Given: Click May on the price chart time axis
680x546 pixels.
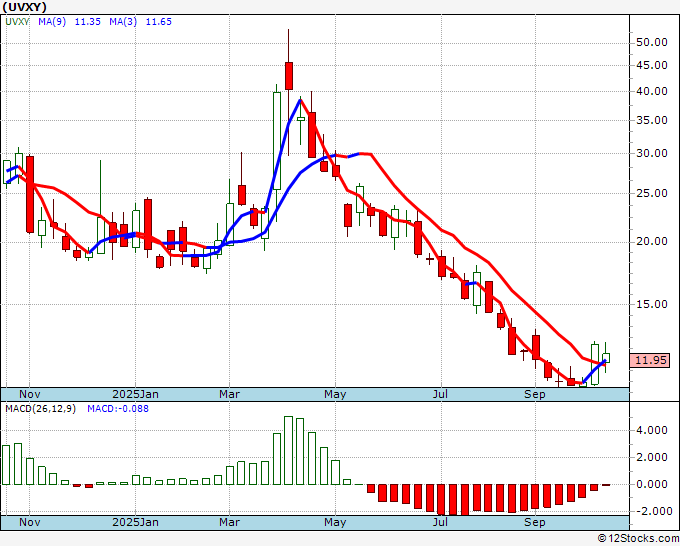Looking at the screenshot, I should (x=335, y=394).
